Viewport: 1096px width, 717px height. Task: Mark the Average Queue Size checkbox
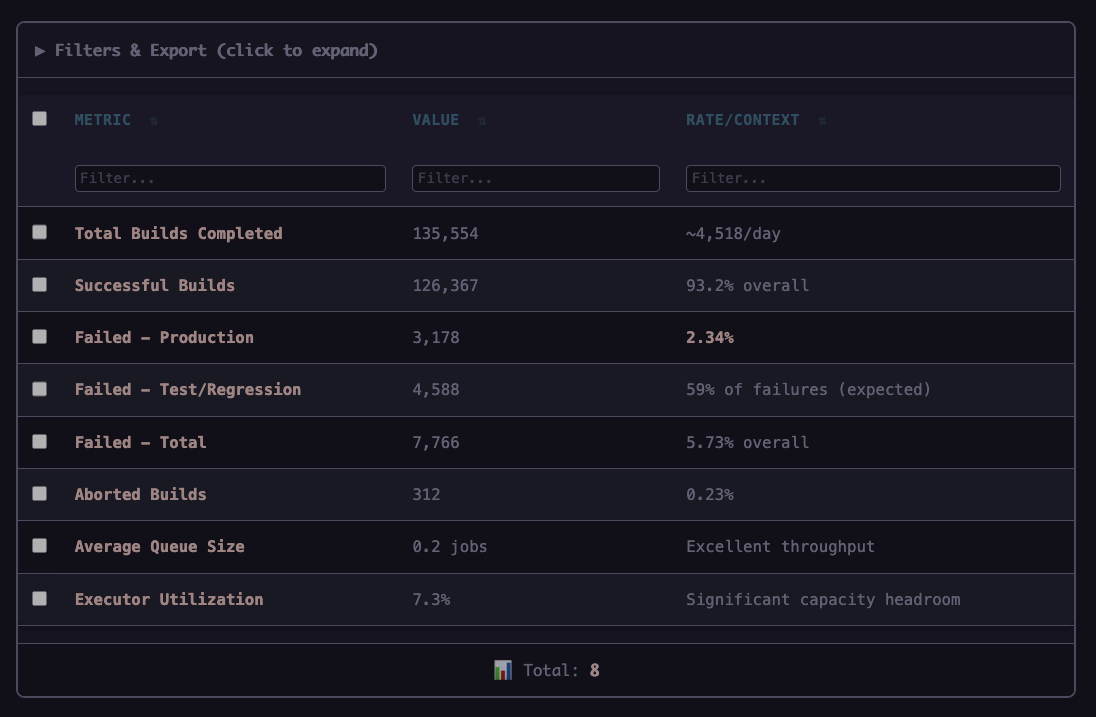tap(40, 546)
